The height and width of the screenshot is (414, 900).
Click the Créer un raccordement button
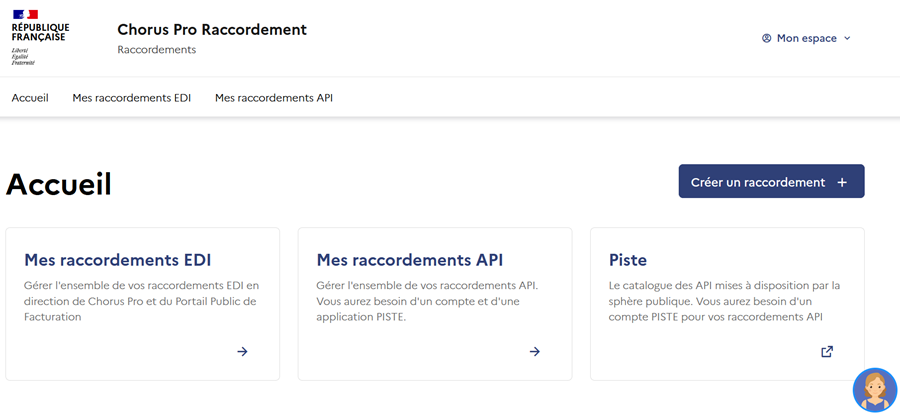tap(758, 182)
